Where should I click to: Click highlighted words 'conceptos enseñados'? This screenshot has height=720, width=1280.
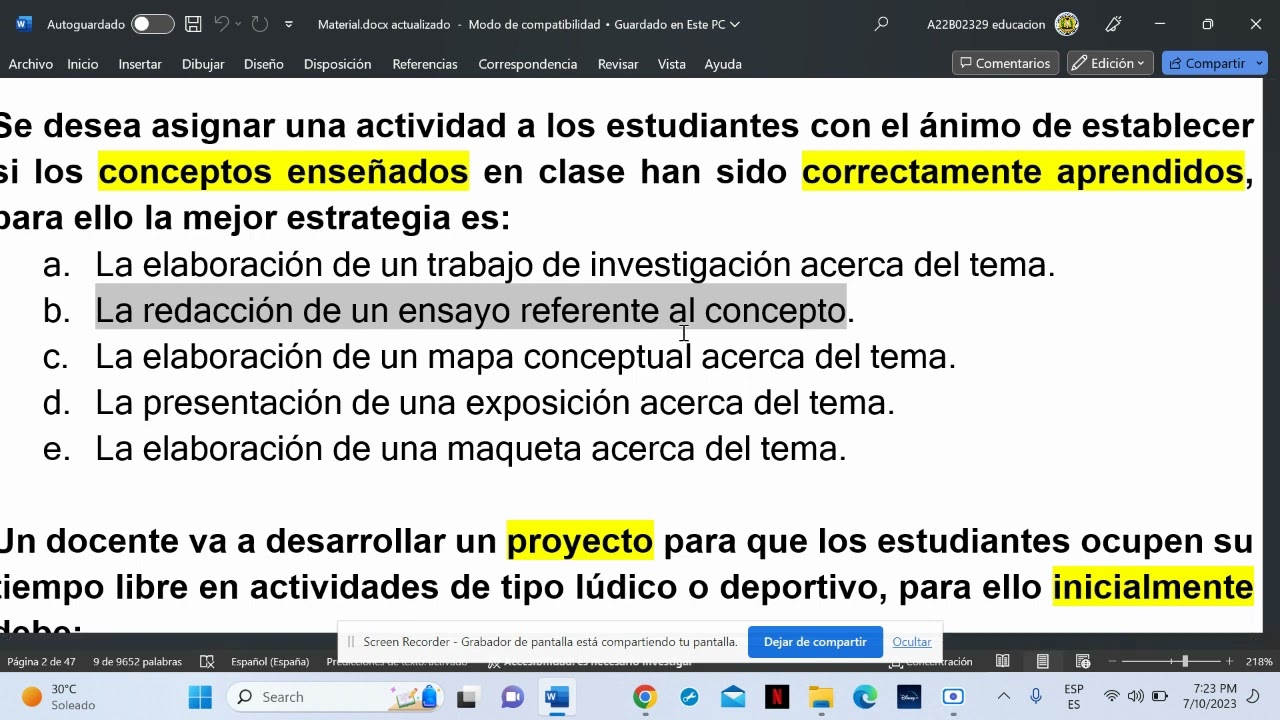point(283,172)
